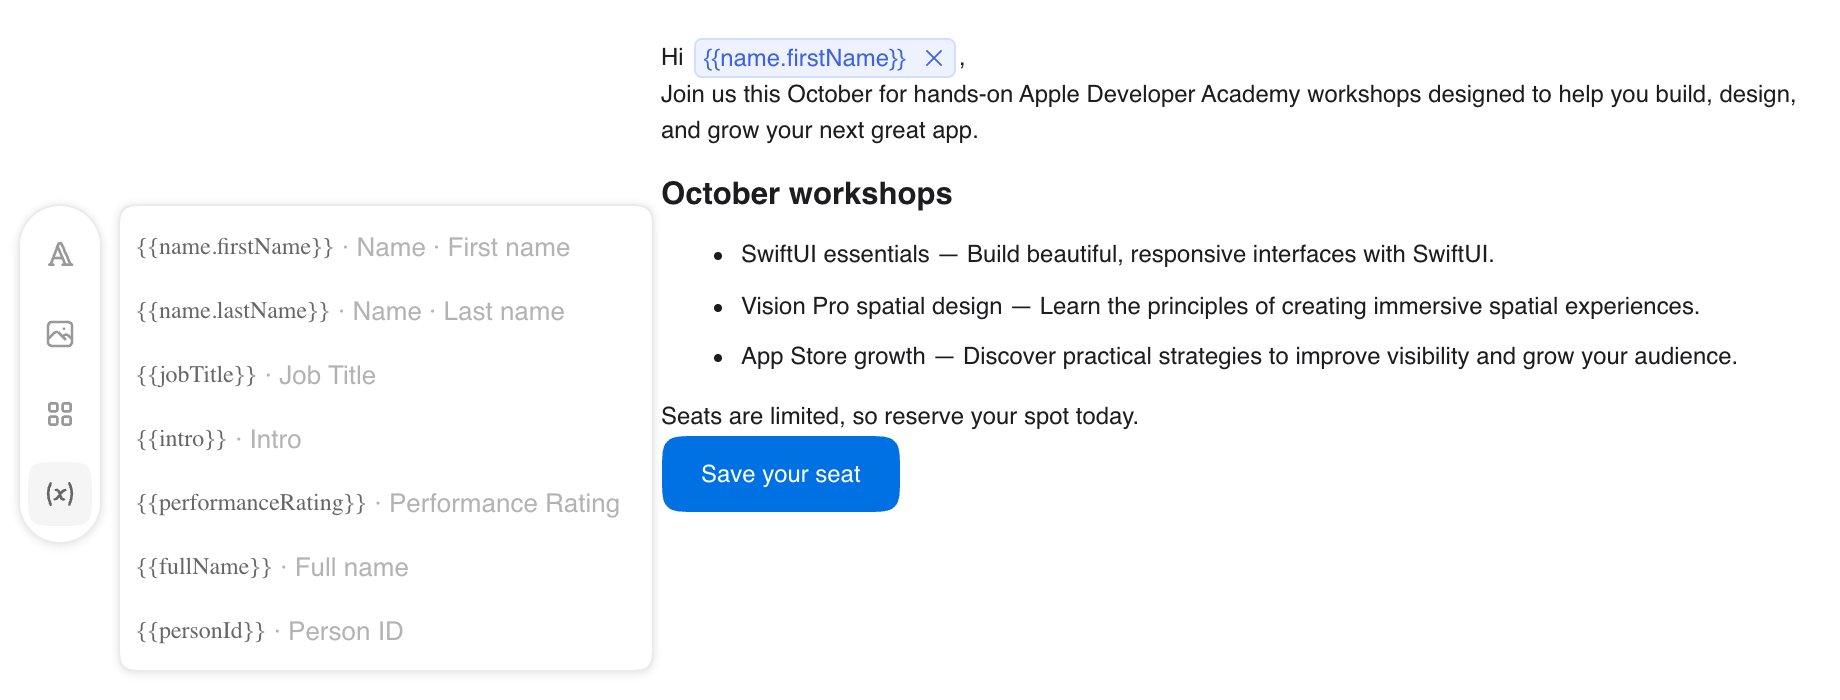This screenshot has height=700, width=1840.
Task: Click the Join us this October paragraph
Action: [x=1229, y=112]
